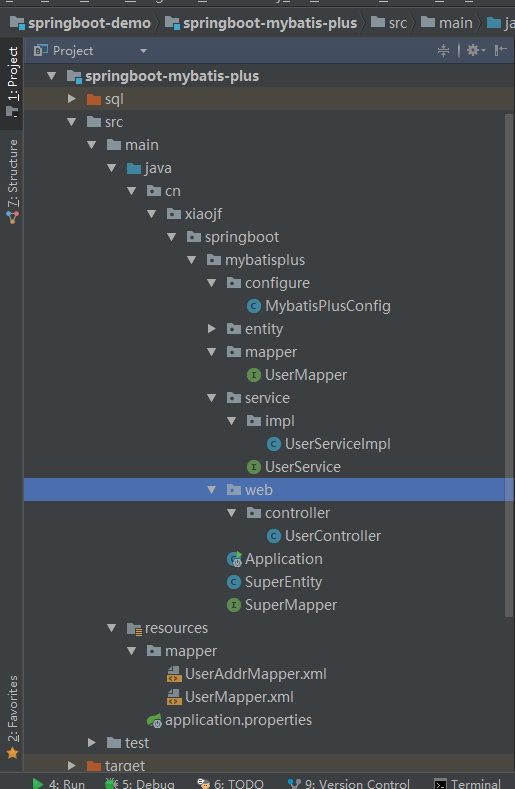The width and height of the screenshot is (515, 789).
Task: Open the 5: Debug tool window tab
Action: click(139, 784)
